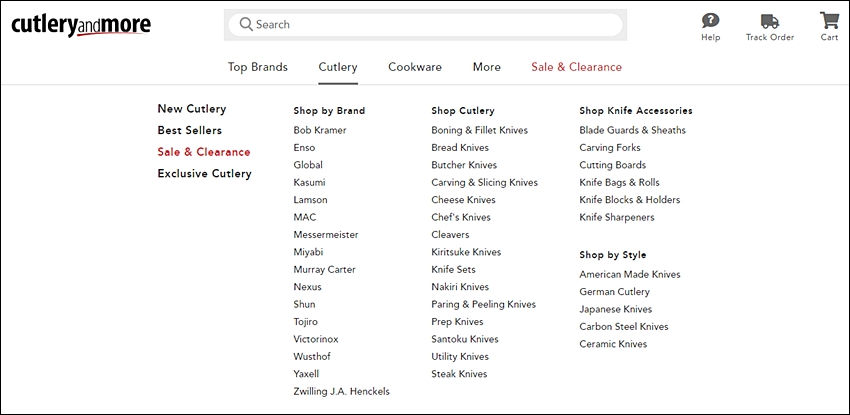850x415 pixels.
Task: Select New Cutlery link
Action: [x=192, y=109]
